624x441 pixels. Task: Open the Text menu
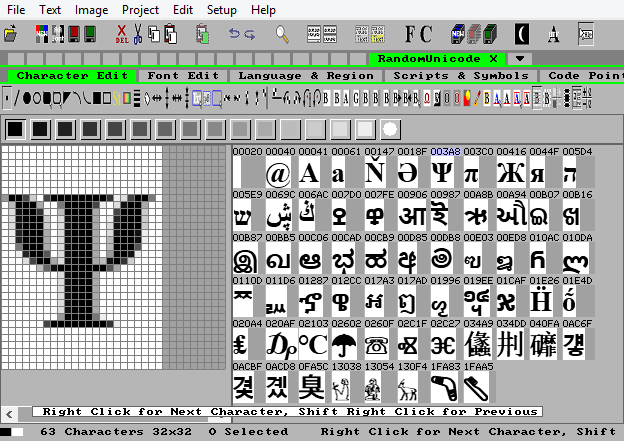pos(50,10)
